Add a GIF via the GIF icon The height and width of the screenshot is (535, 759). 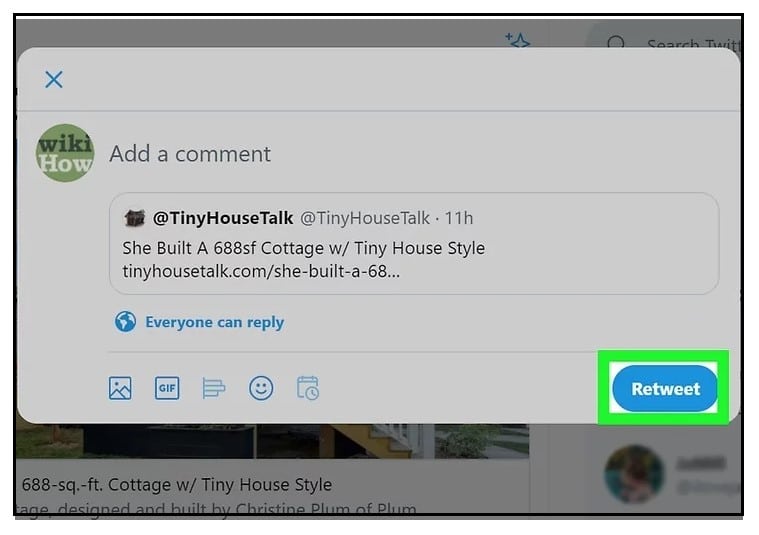click(167, 388)
